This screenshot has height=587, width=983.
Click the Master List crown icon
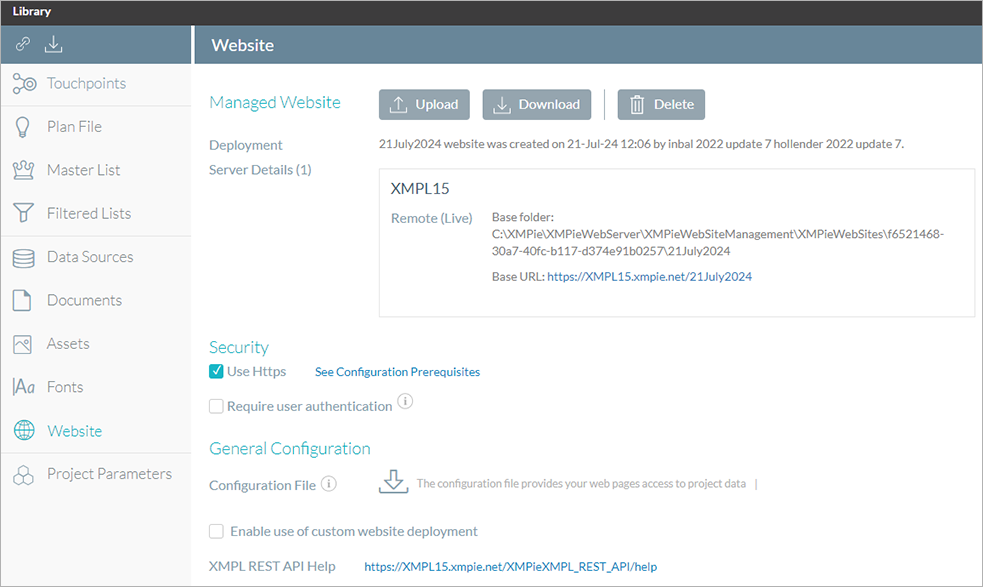tap(23, 170)
